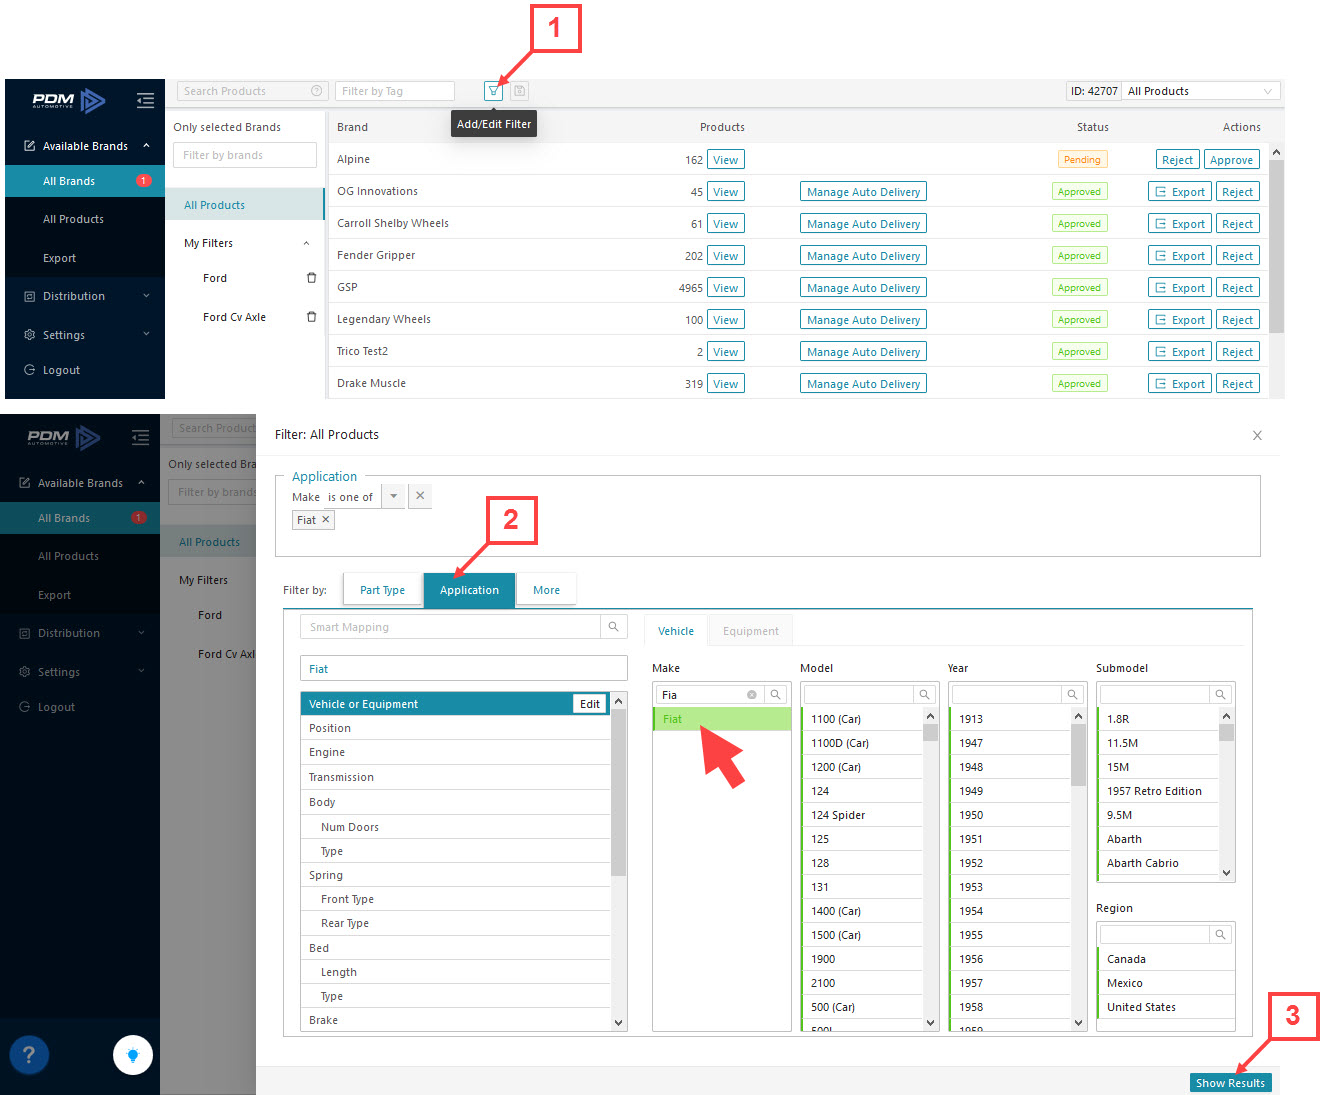Viewport: 1329px width, 1095px height.
Task: Click the Region search magnifier icon
Action: (x=1220, y=935)
